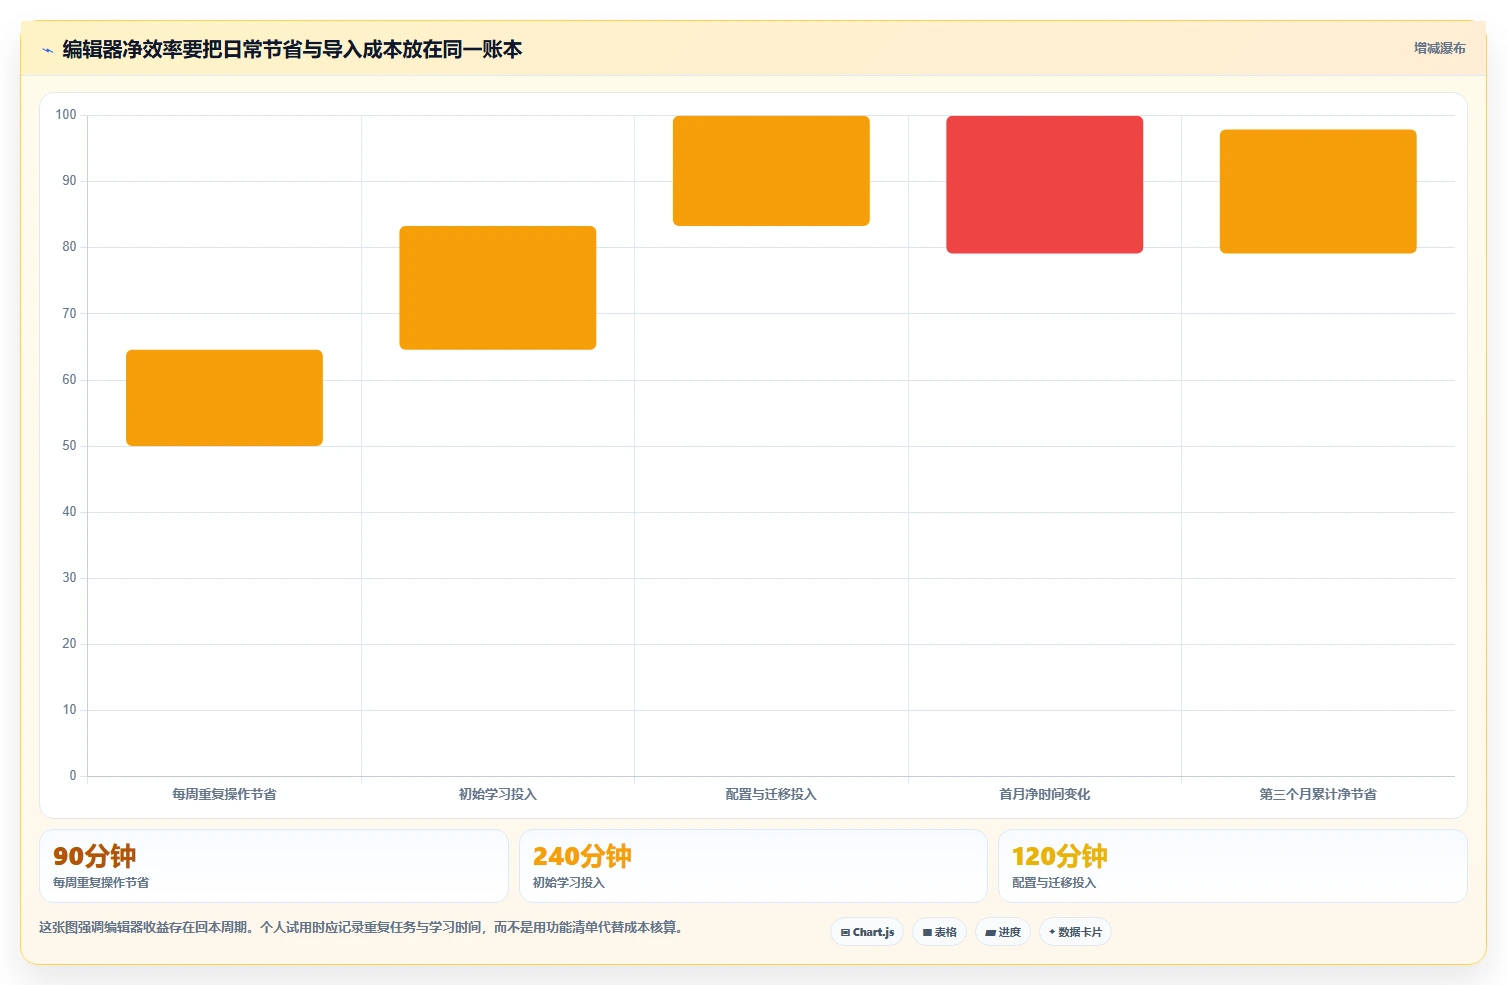Click the 配置与迁移投入 orange bar

point(771,171)
